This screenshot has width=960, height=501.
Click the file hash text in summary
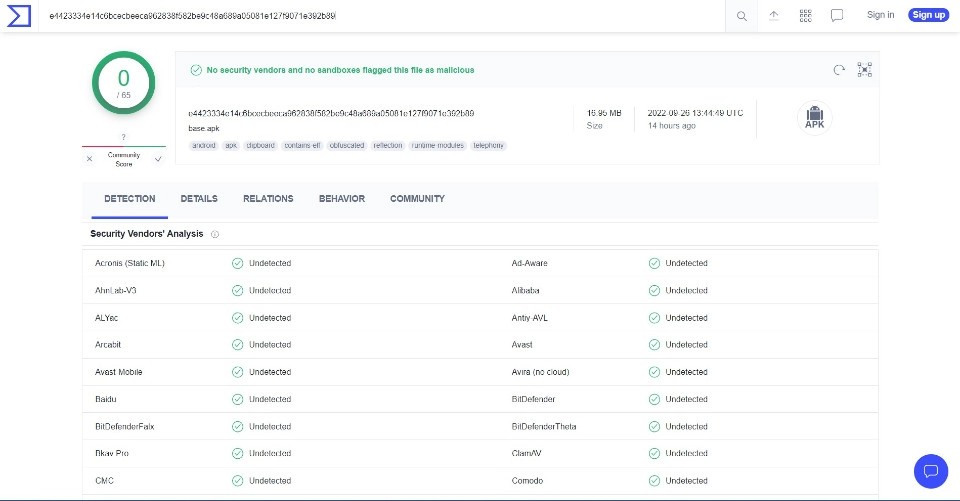(x=331, y=113)
